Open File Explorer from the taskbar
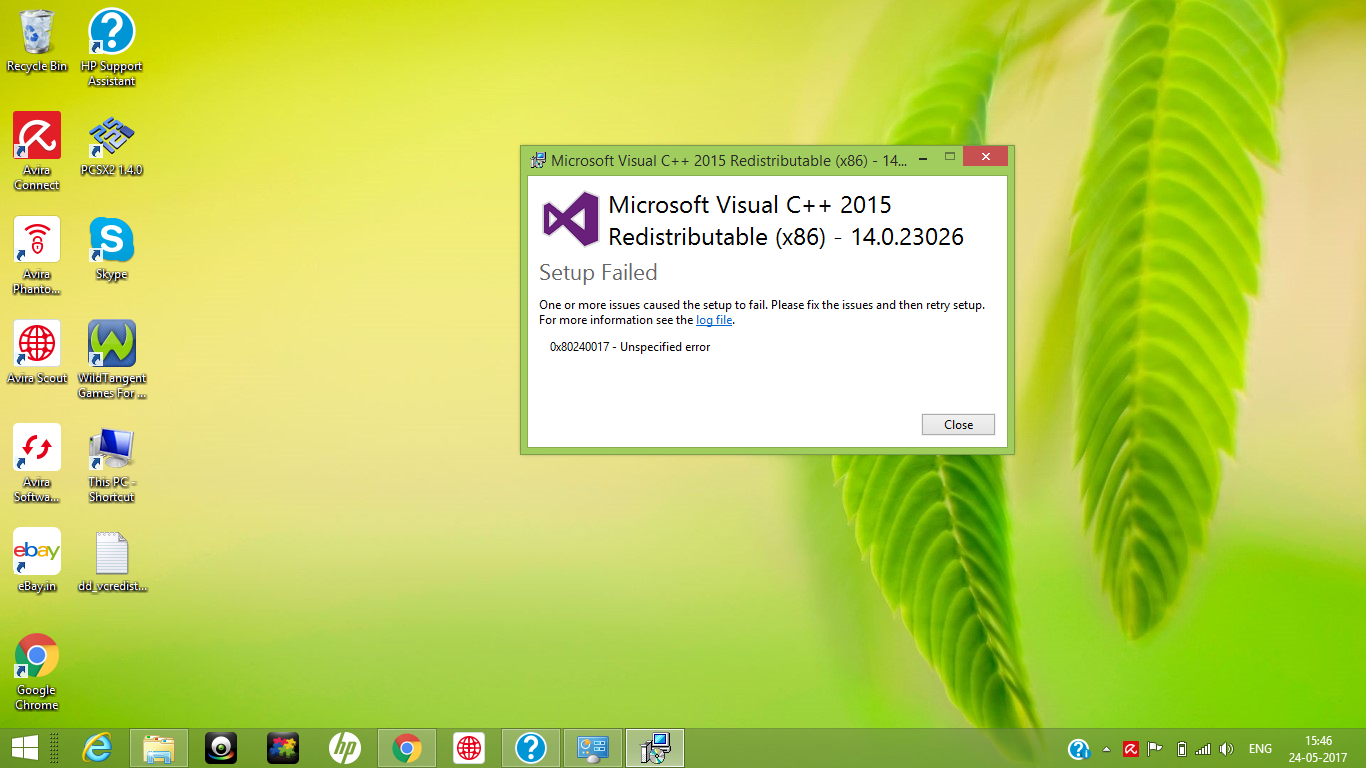1366x768 pixels. point(159,747)
